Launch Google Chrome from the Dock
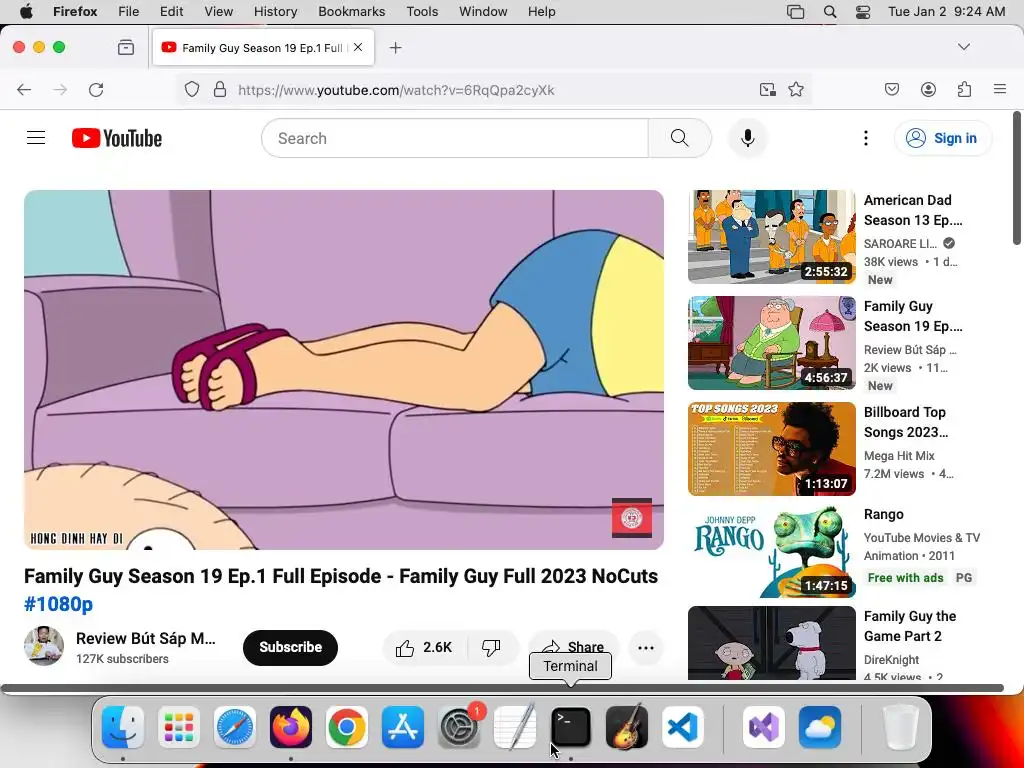This screenshot has width=1024, height=768. [347, 727]
